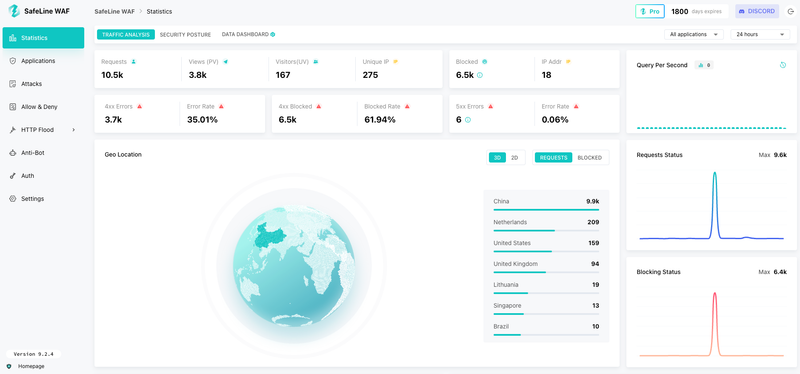
Task: Switch to the Security Posture tab
Action: tap(185, 35)
